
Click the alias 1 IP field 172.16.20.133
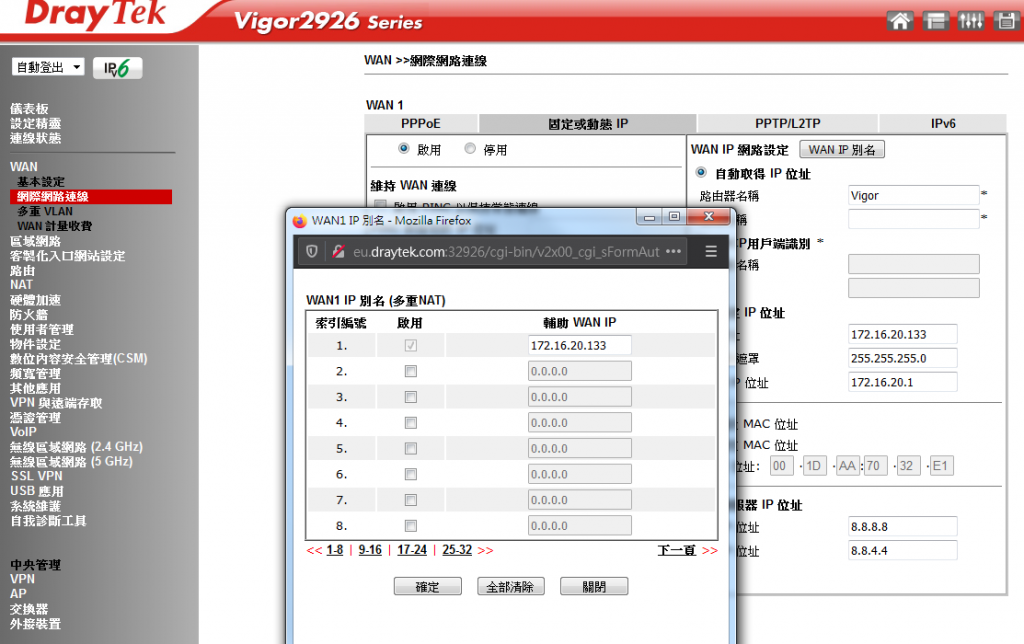pos(580,346)
